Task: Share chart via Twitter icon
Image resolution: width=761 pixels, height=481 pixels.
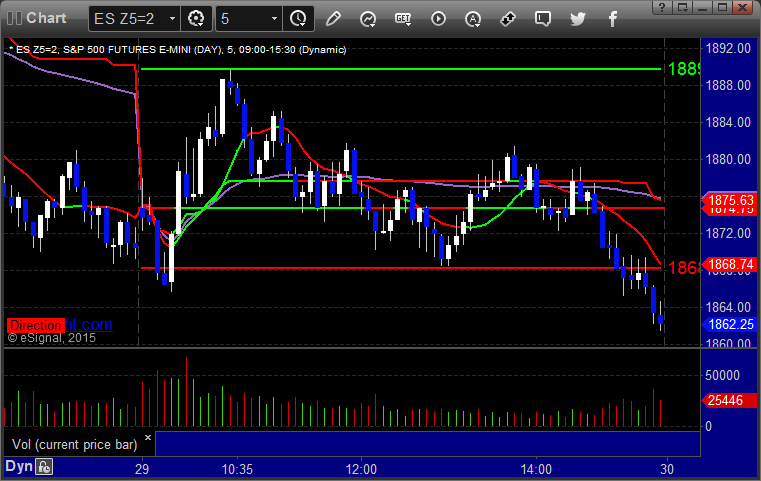Action: [x=578, y=19]
